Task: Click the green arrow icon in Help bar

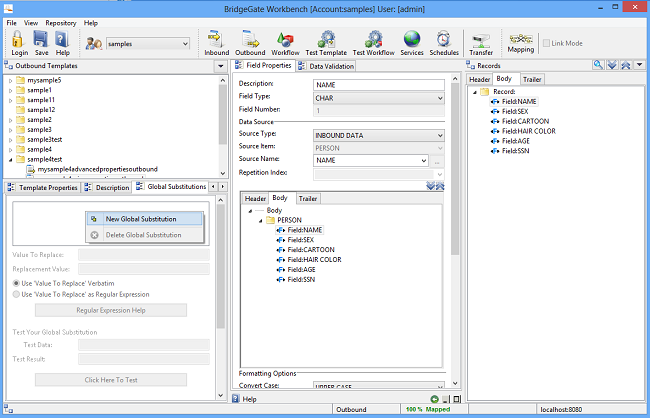Action: click(x=434, y=399)
